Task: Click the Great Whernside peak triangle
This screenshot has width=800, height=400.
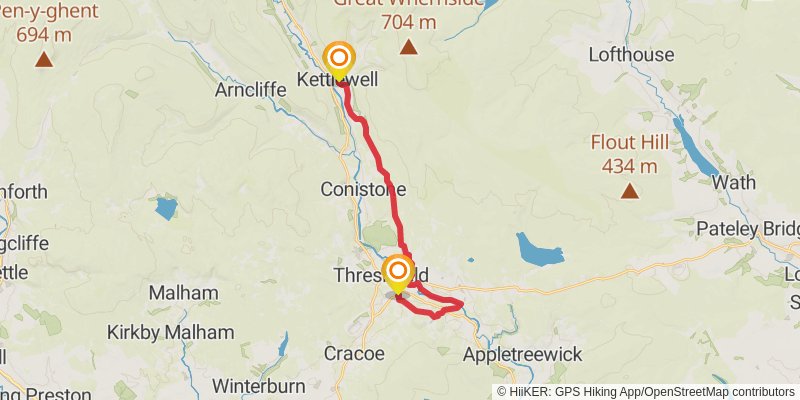Action: point(409,47)
